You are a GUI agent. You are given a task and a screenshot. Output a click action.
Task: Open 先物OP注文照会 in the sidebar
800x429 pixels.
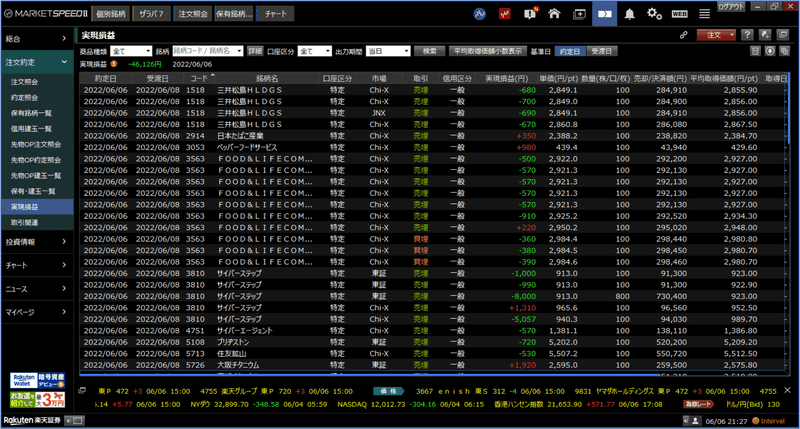coord(36,144)
